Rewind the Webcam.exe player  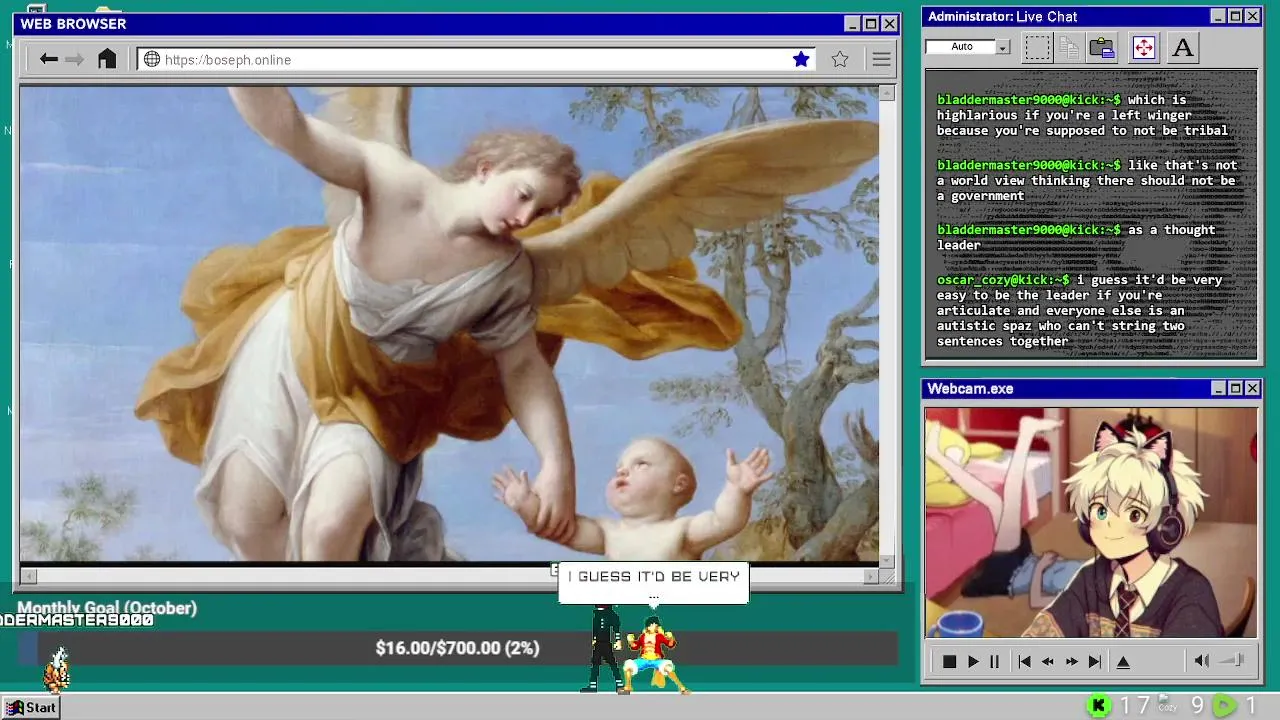(x=1048, y=661)
